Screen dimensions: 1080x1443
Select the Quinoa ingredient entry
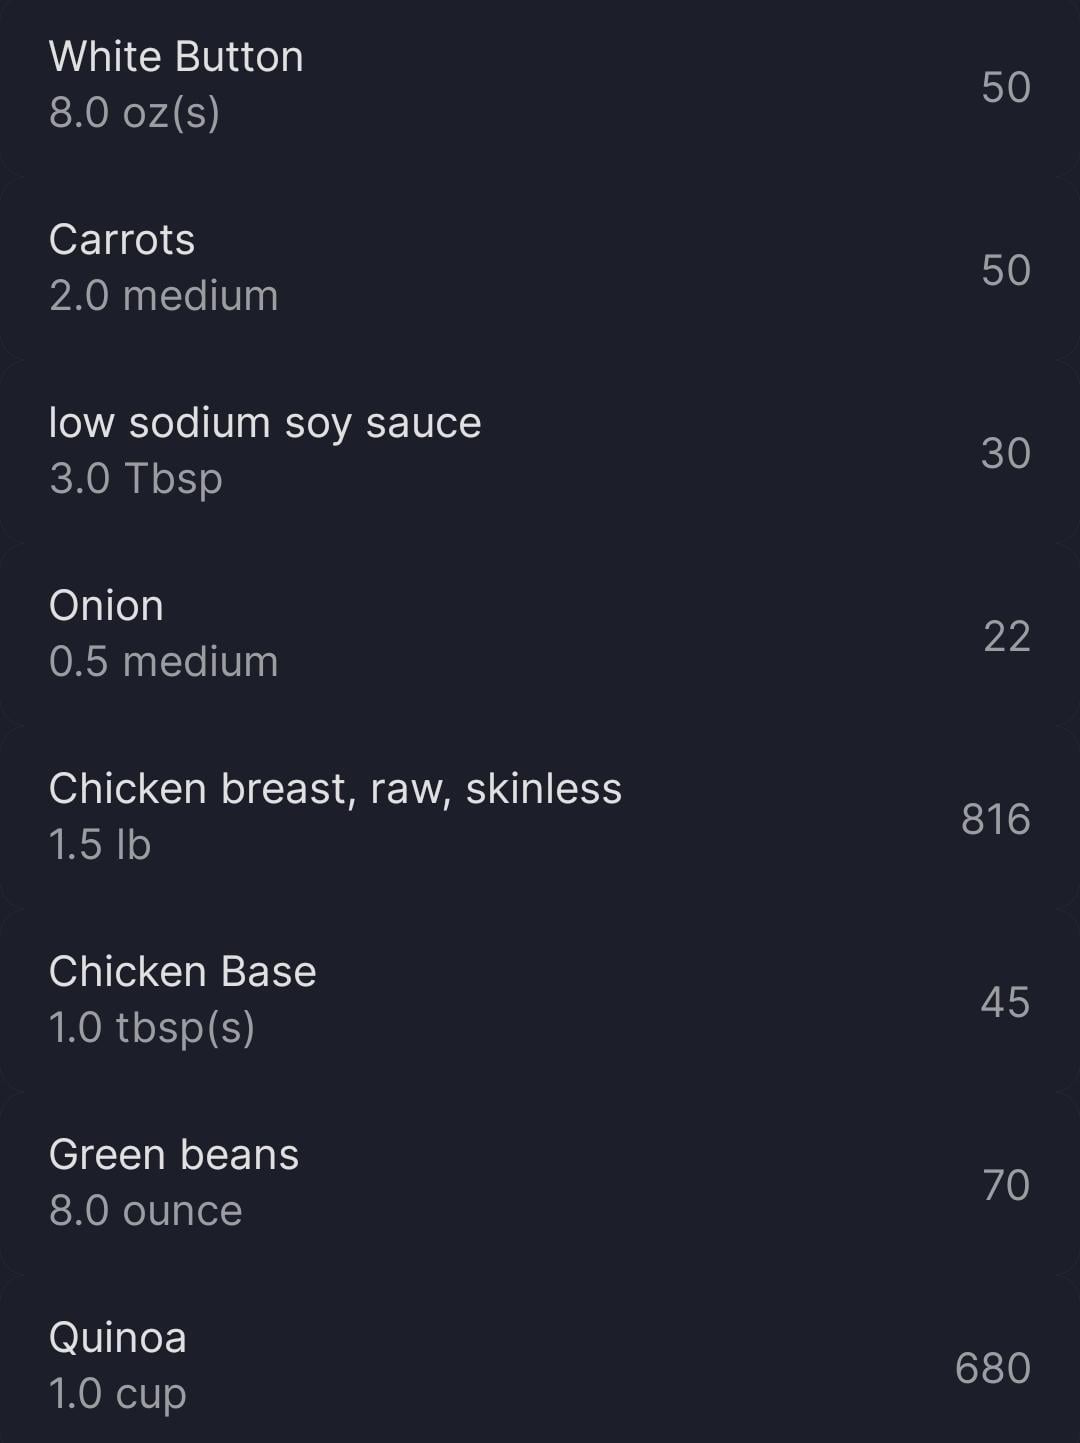point(118,1338)
